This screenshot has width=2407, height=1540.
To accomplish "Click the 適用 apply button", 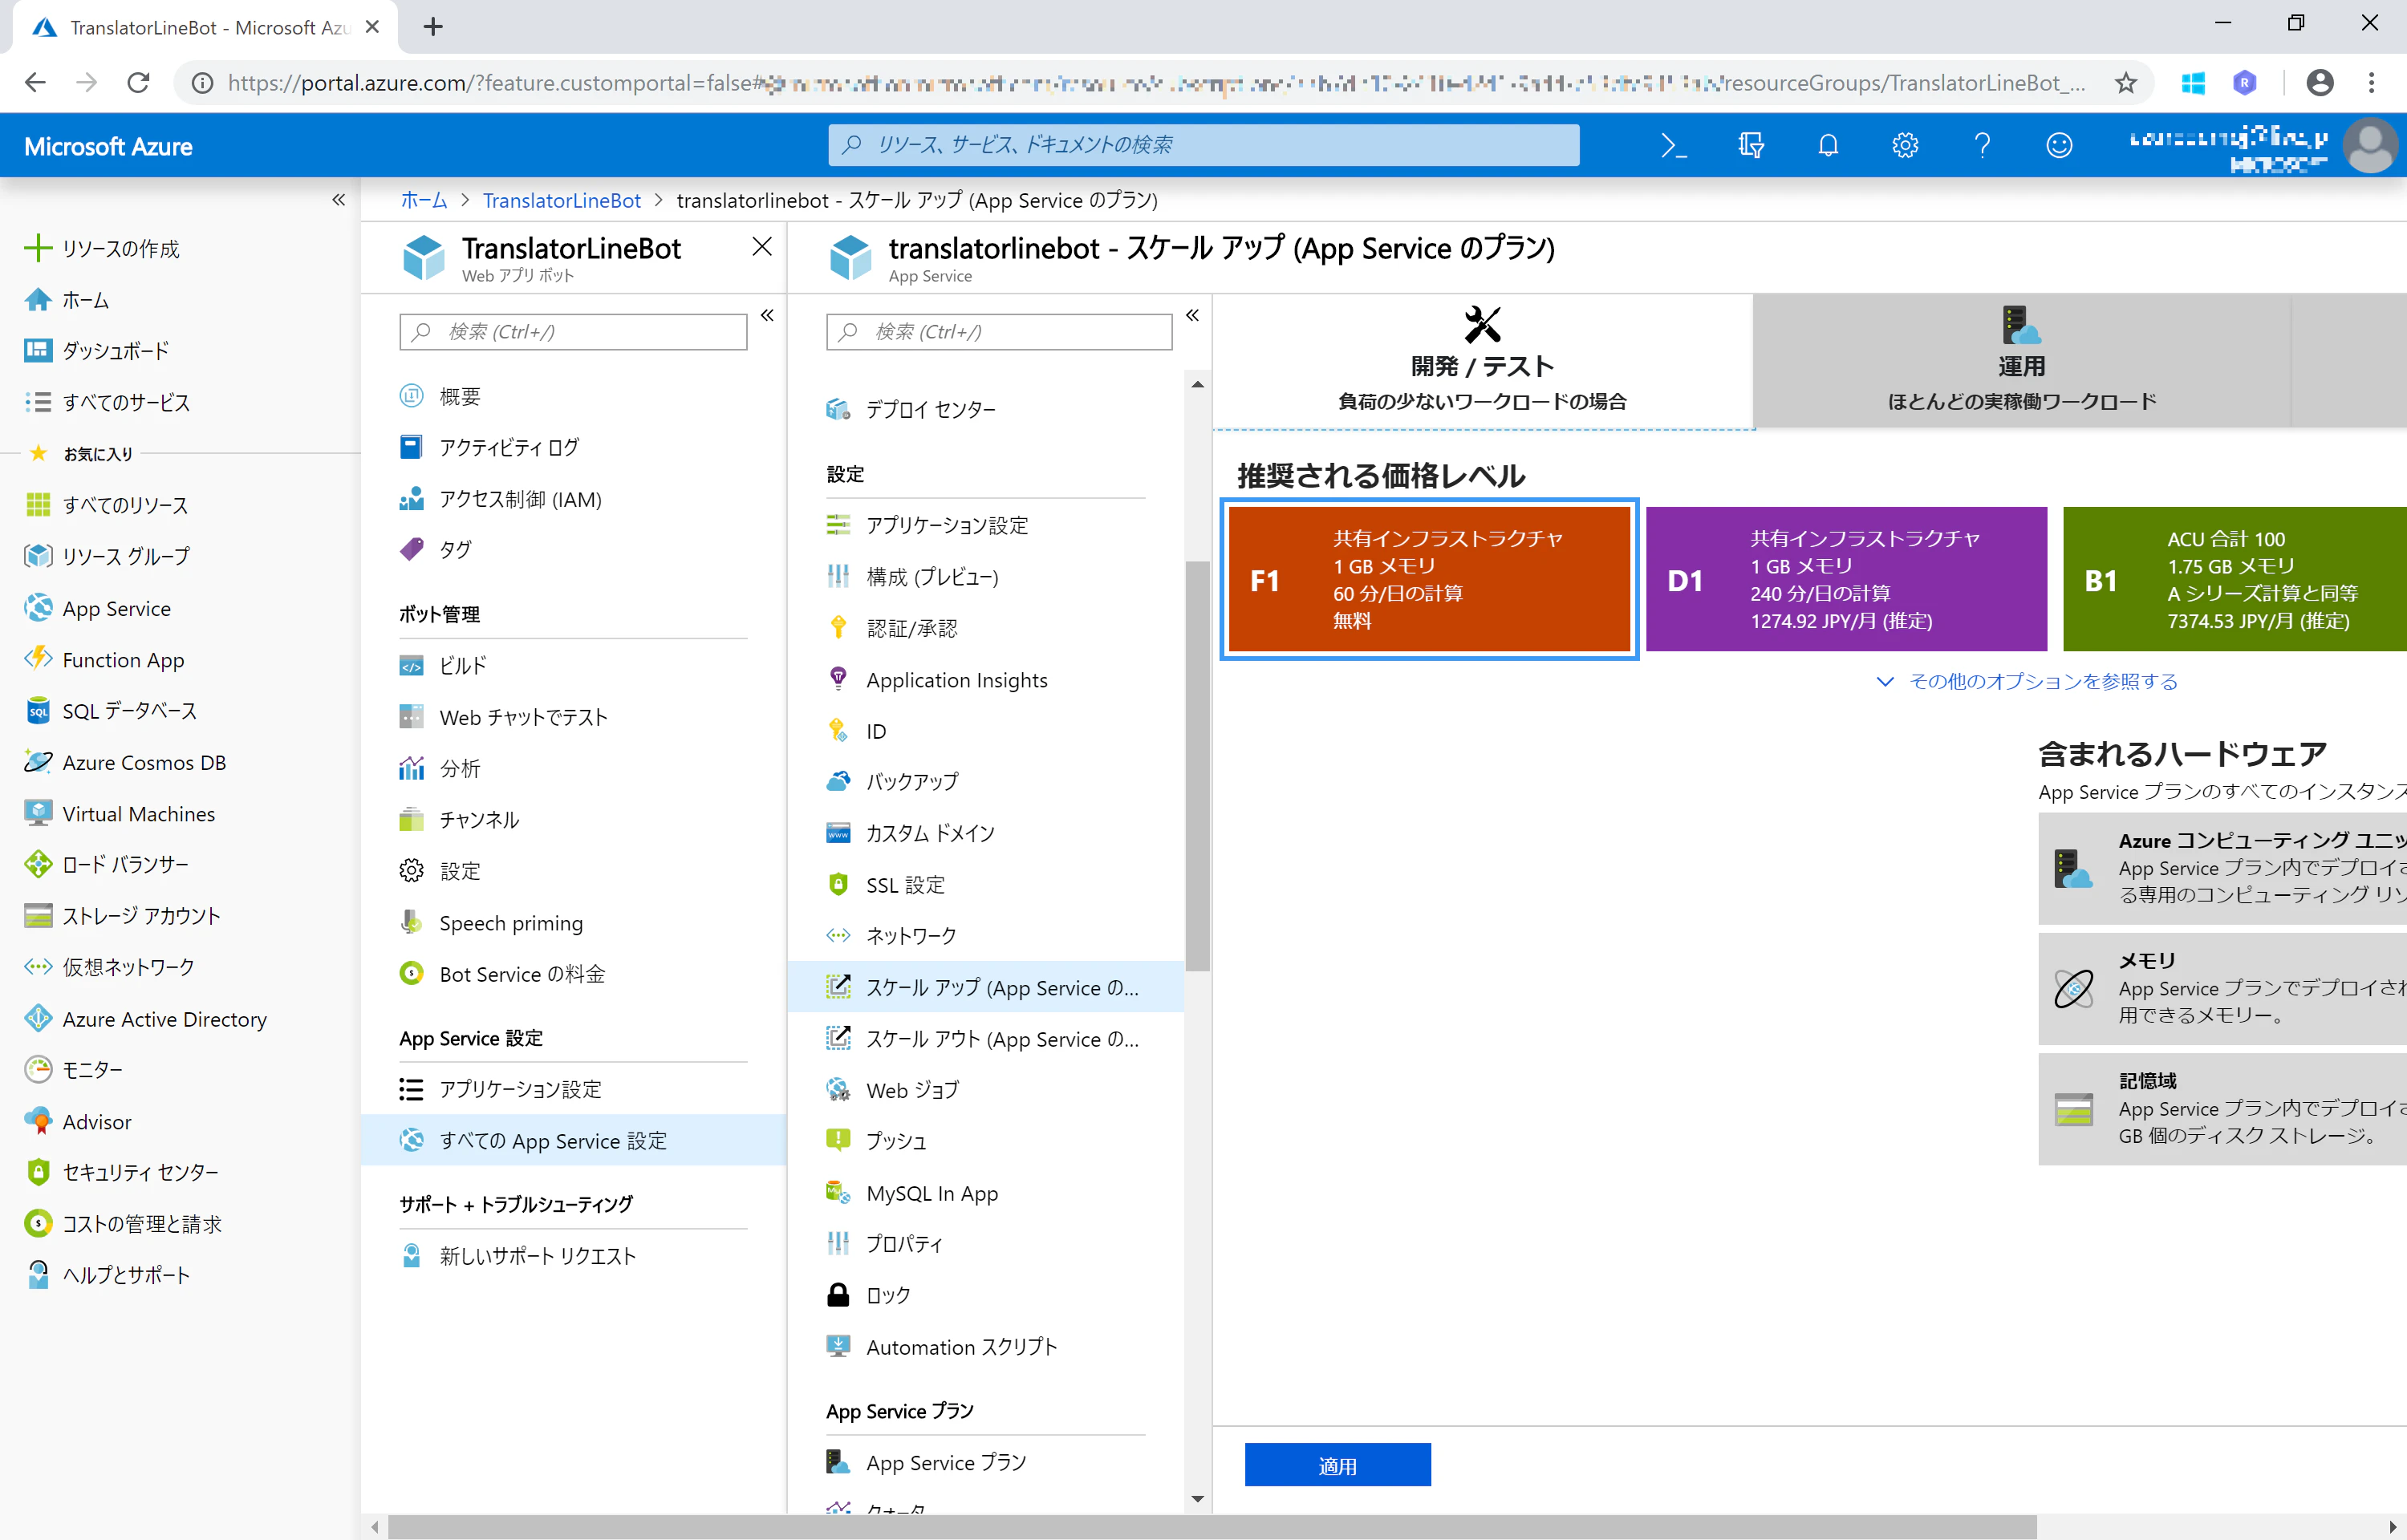I will 1337,1465.
